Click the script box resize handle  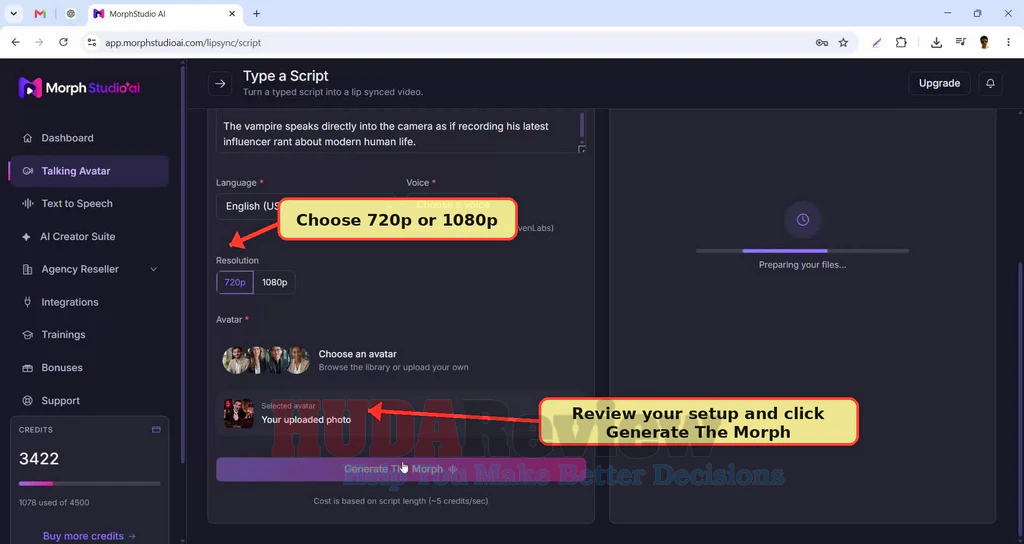point(581,149)
